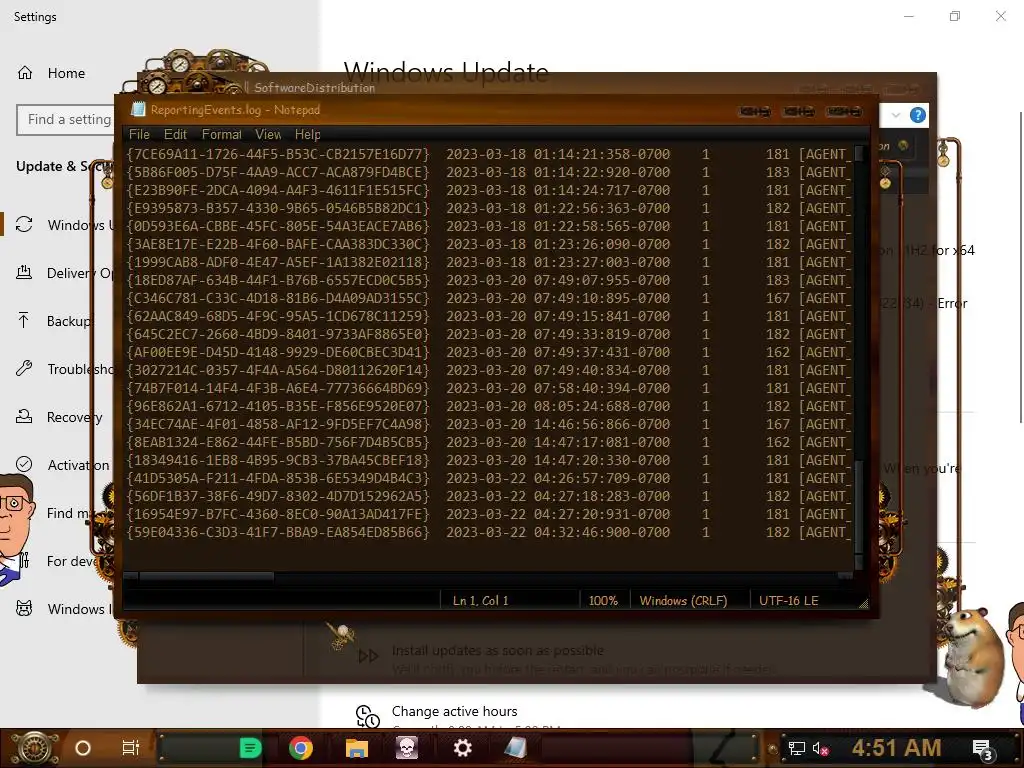Open the Format menu in Notepad
1024x768 pixels.
tap(221, 135)
